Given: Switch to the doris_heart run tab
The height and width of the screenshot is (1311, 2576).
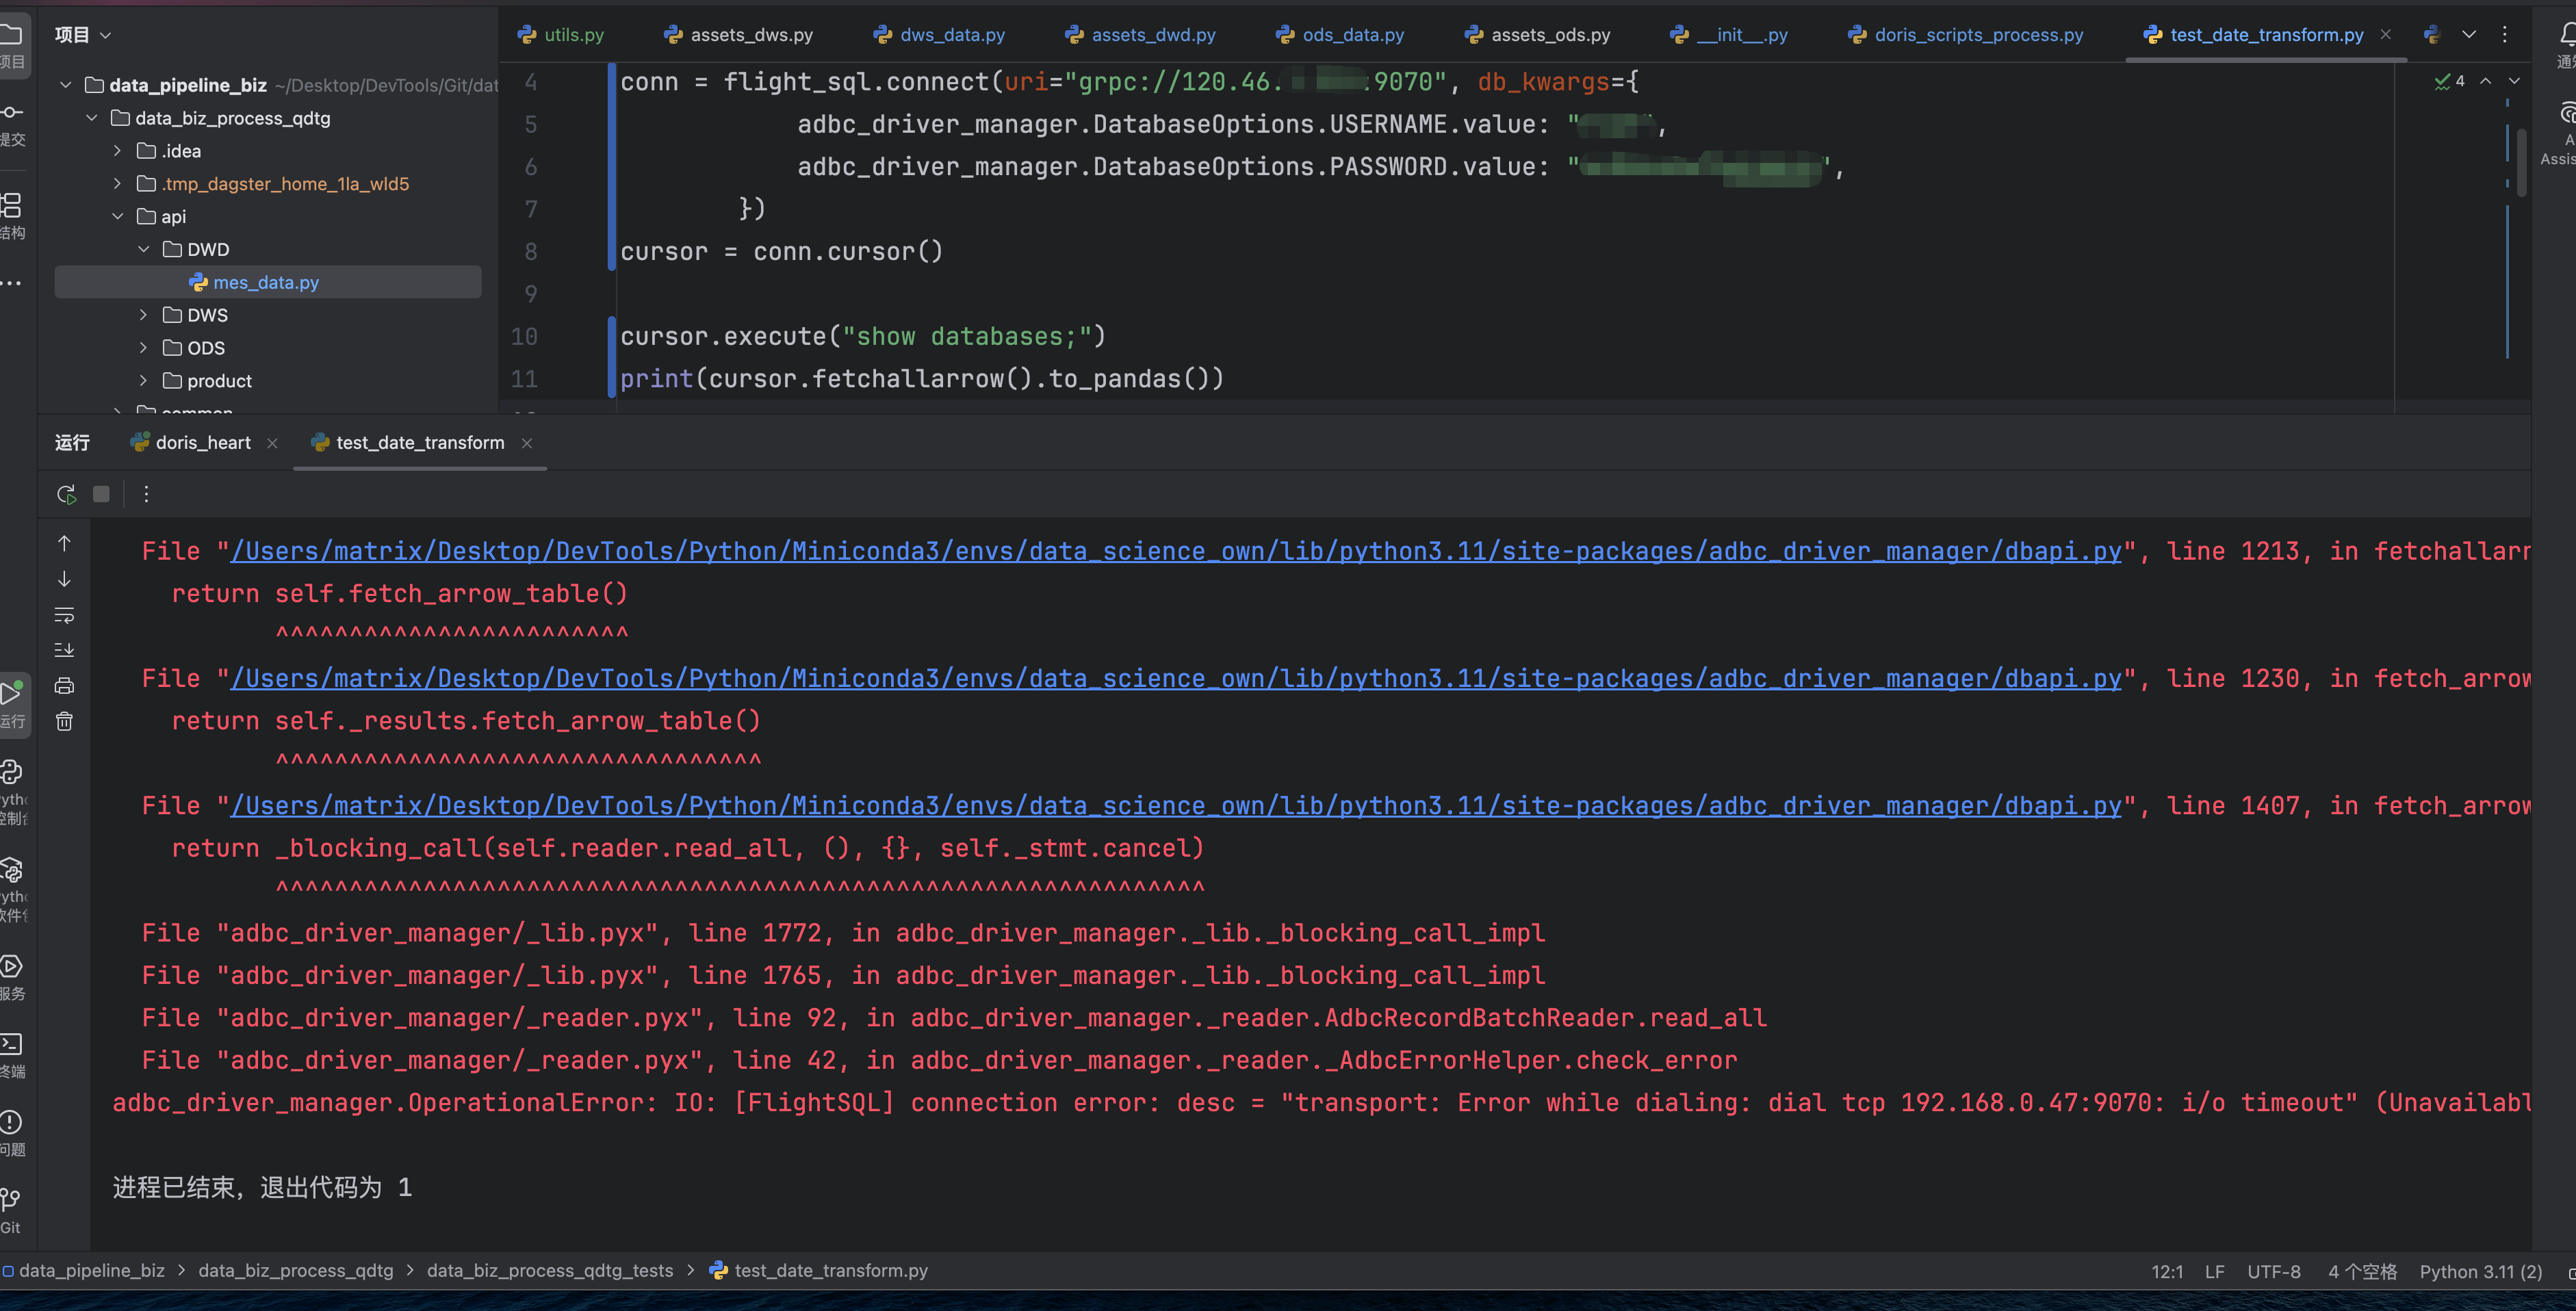Looking at the screenshot, I should [x=202, y=443].
